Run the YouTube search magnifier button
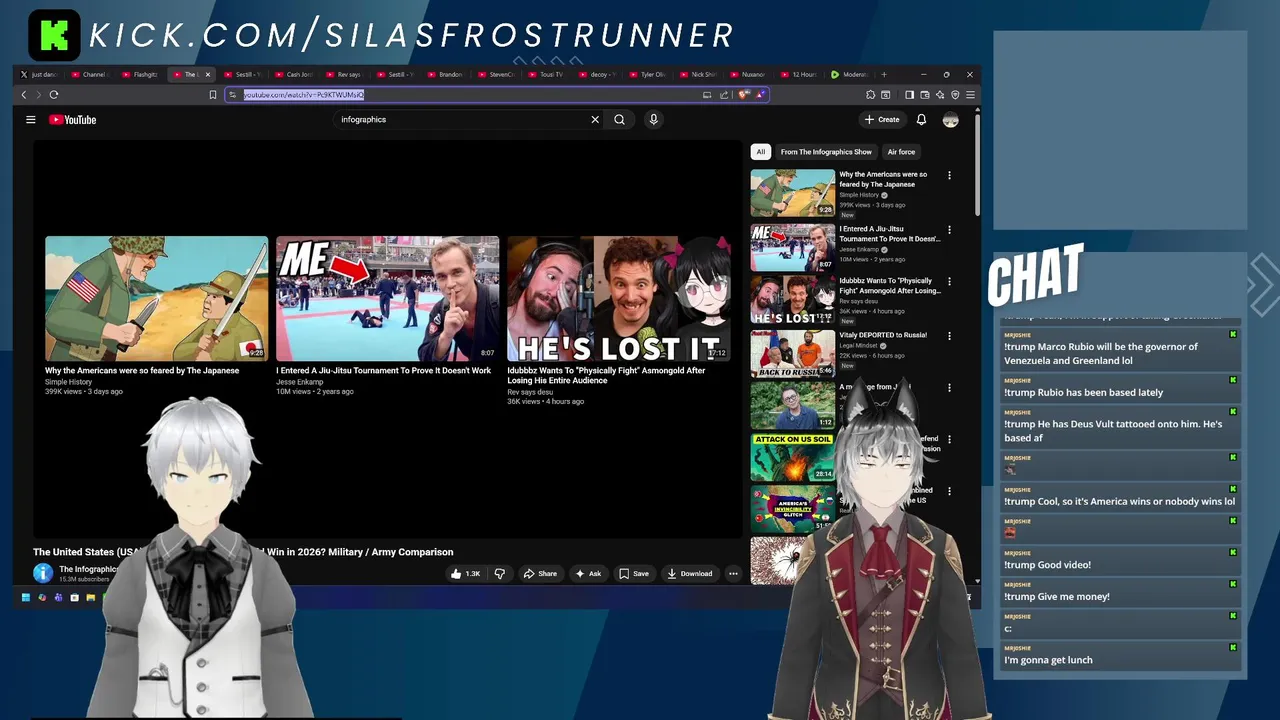This screenshot has height=720, width=1280. pos(620,120)
